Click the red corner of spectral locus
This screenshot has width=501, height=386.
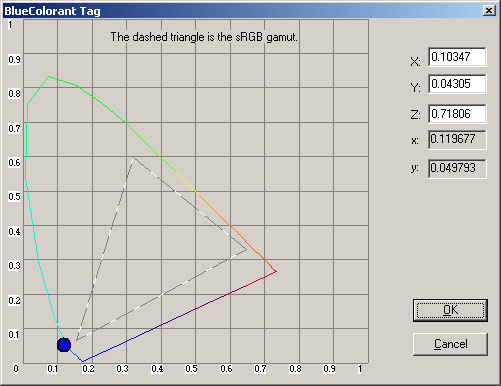pos(276,271)
